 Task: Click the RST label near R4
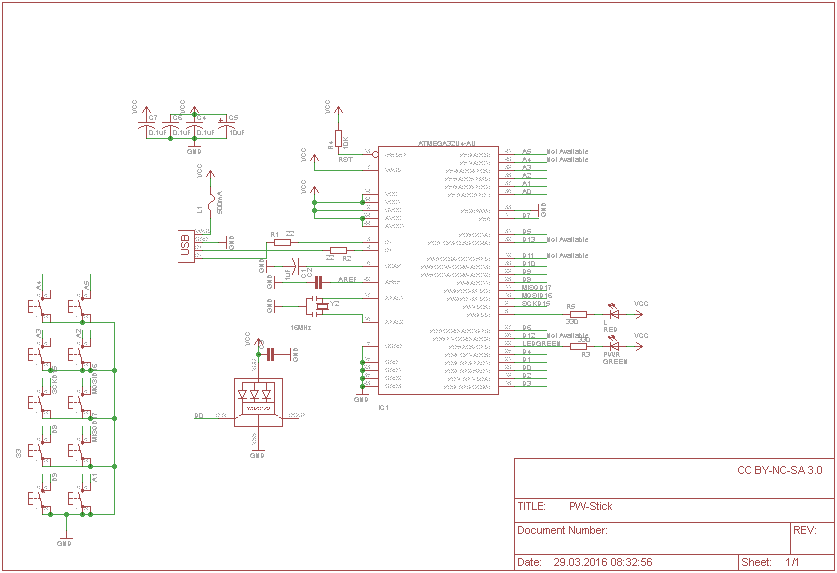(x=345, y=159)
